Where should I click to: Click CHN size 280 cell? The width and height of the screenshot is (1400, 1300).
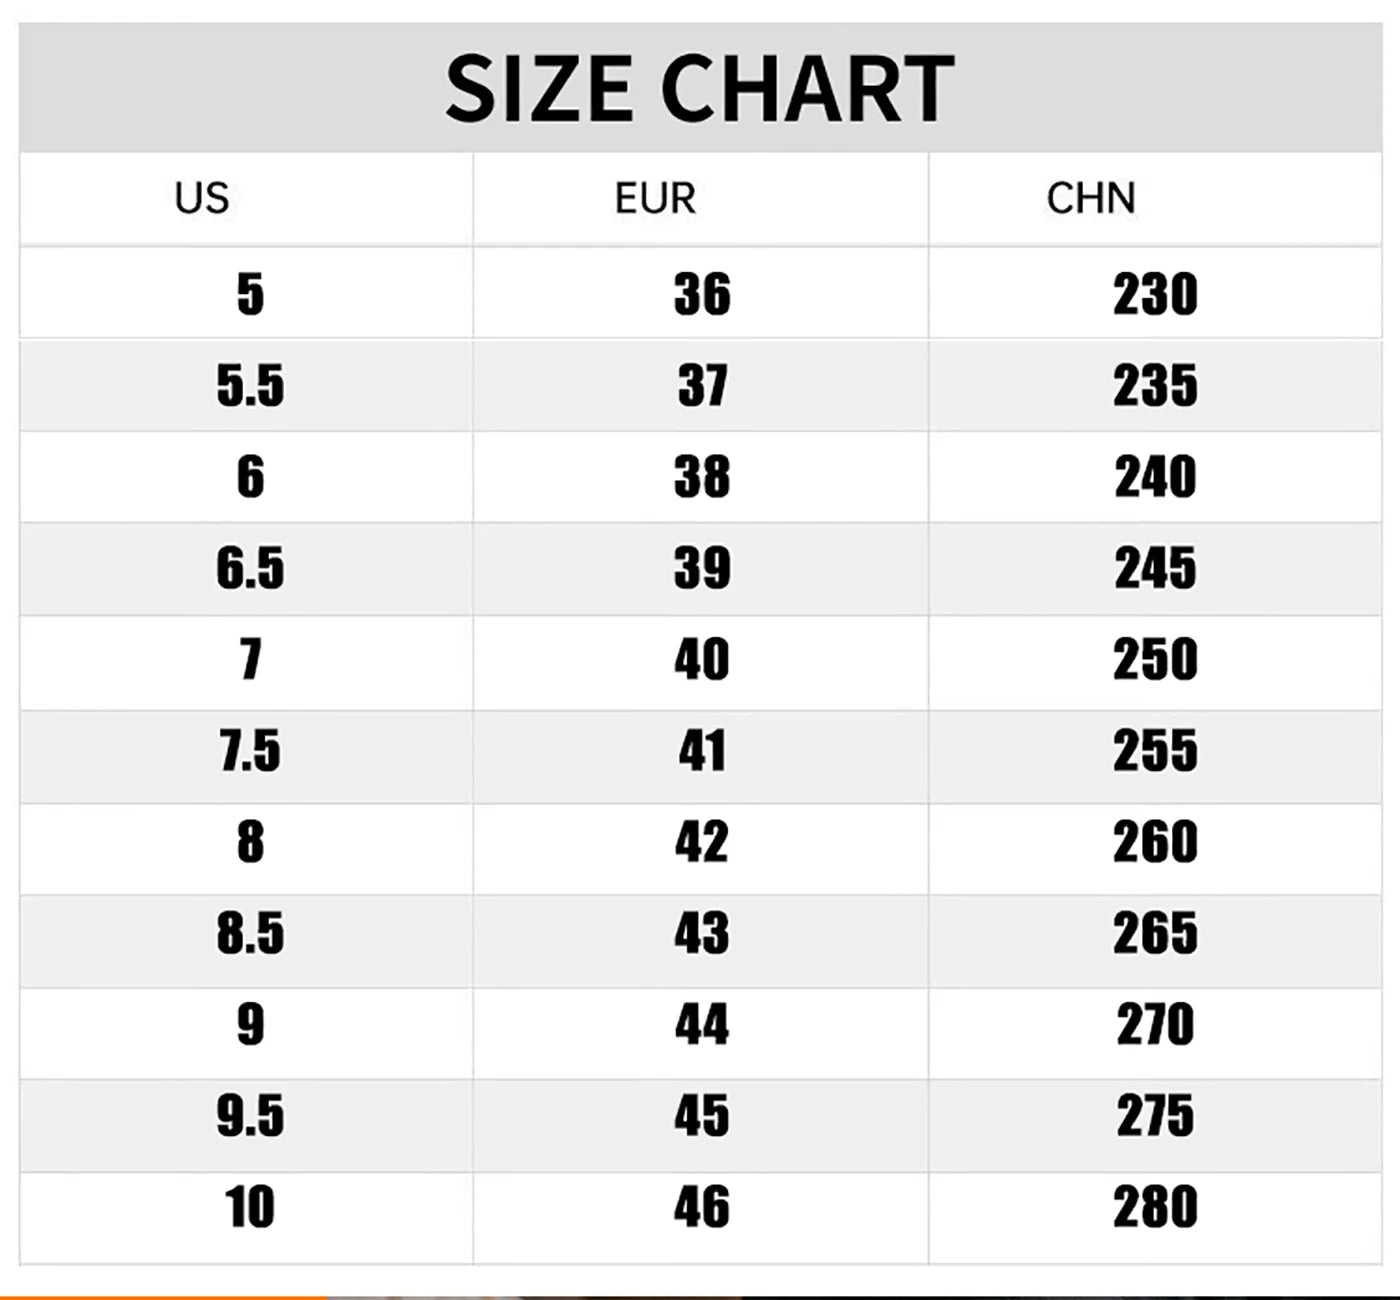(1155, 1207)
